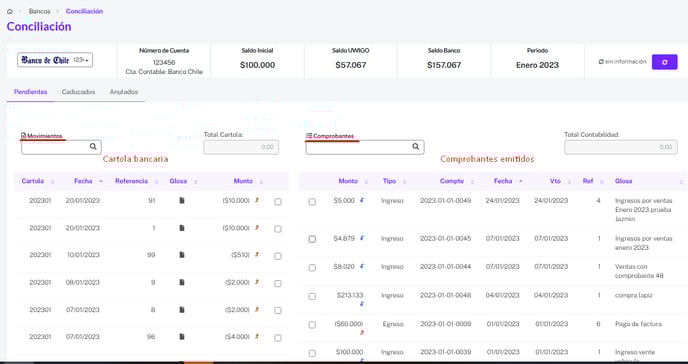Select voucher 2023-01-01-0049 checkbox

point(312,202)
